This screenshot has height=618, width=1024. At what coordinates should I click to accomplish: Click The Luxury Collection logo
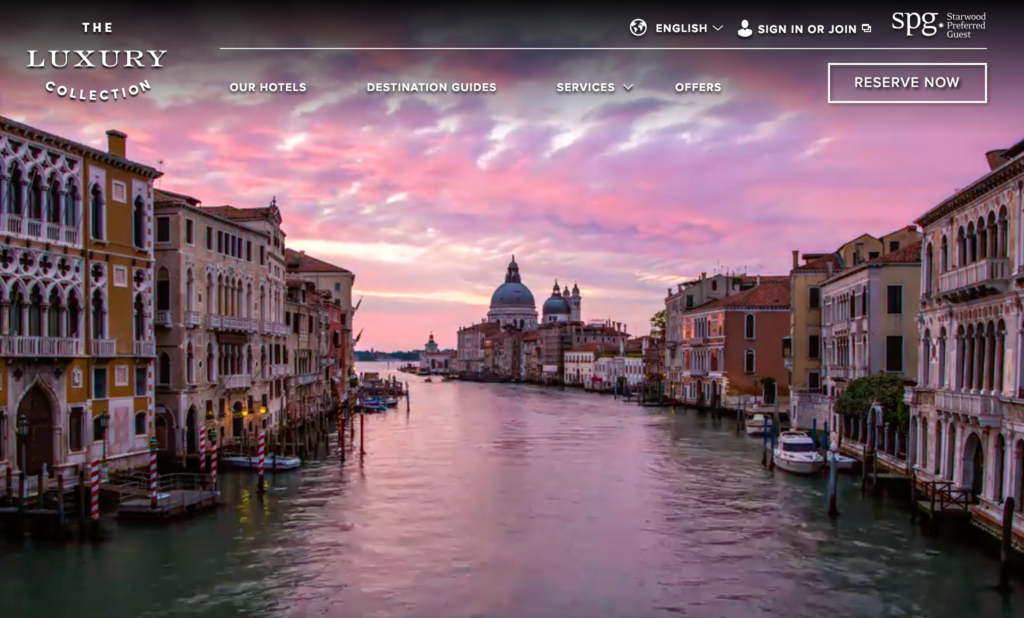point(97,60)
